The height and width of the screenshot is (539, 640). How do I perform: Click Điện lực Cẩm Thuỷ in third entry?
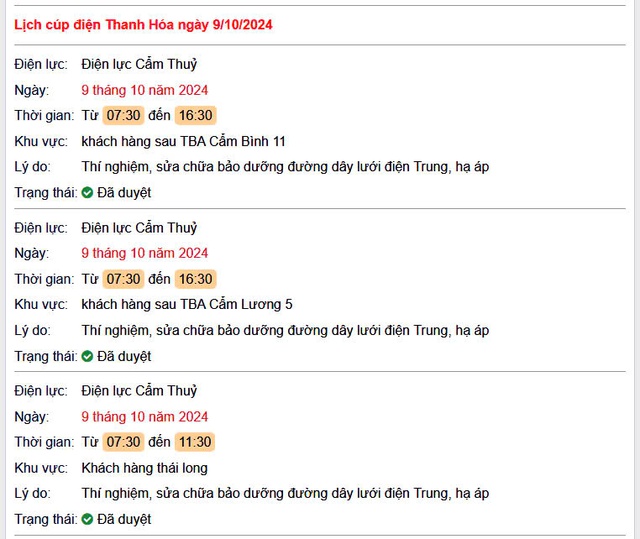coord(139,390)
